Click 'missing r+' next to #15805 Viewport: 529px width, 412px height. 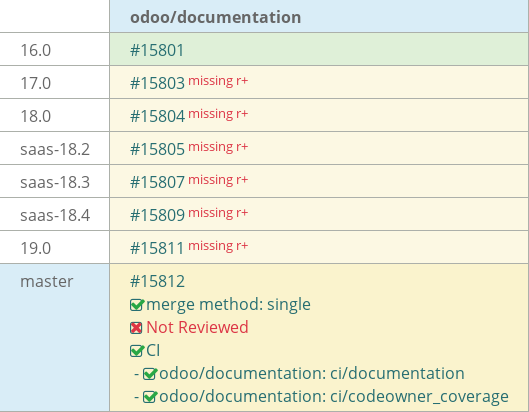point(218,147)
